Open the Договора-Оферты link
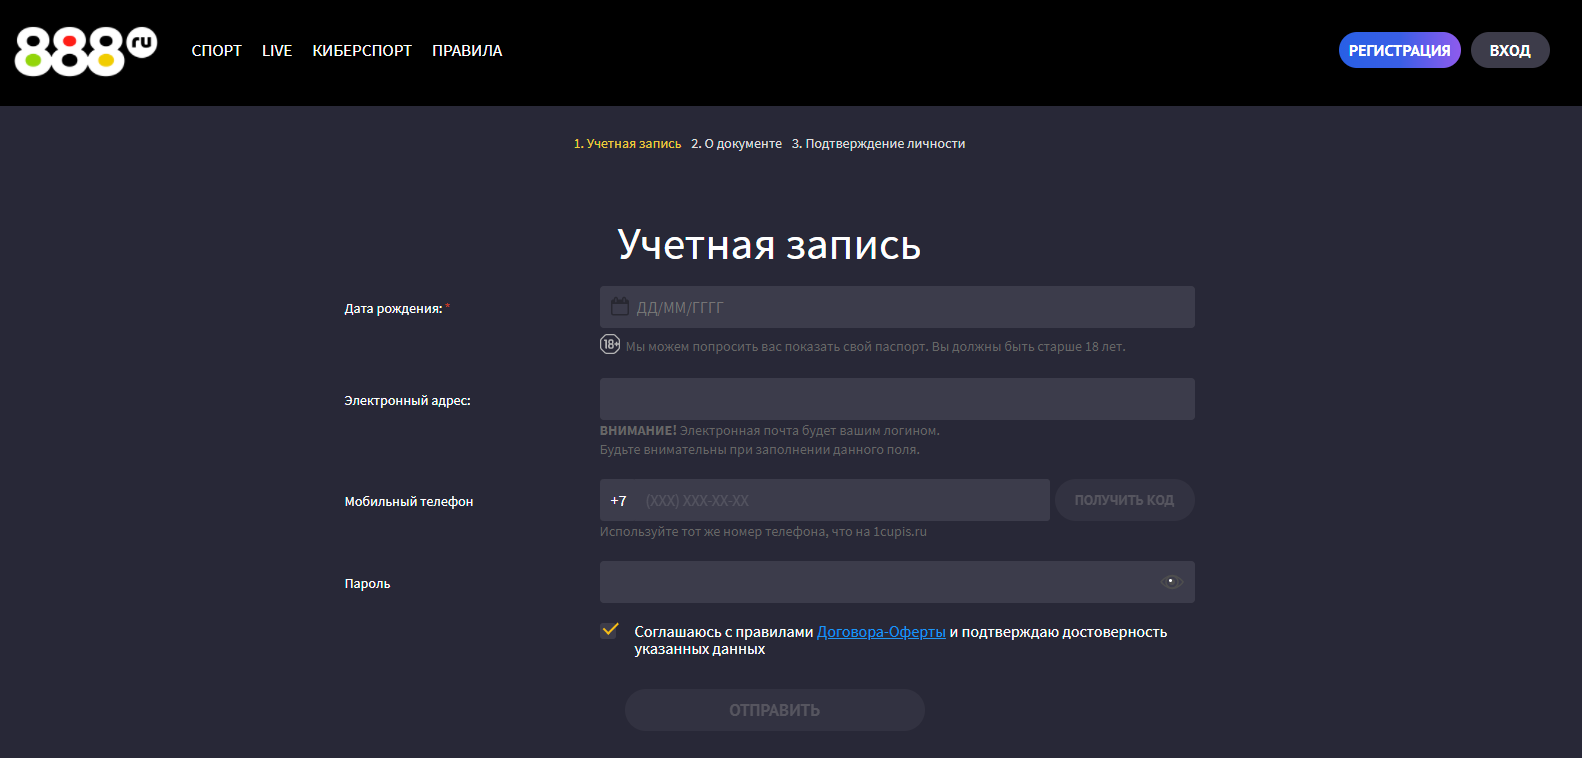1582x758 pixels. point(881,632)
